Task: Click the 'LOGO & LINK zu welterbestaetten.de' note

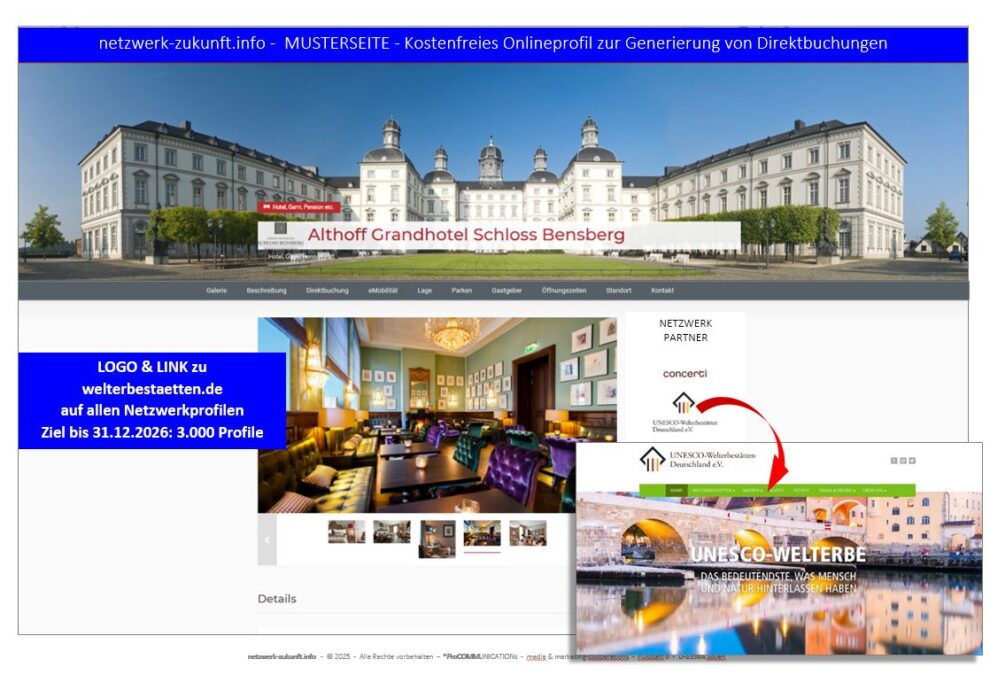Action: click(152, 400)
